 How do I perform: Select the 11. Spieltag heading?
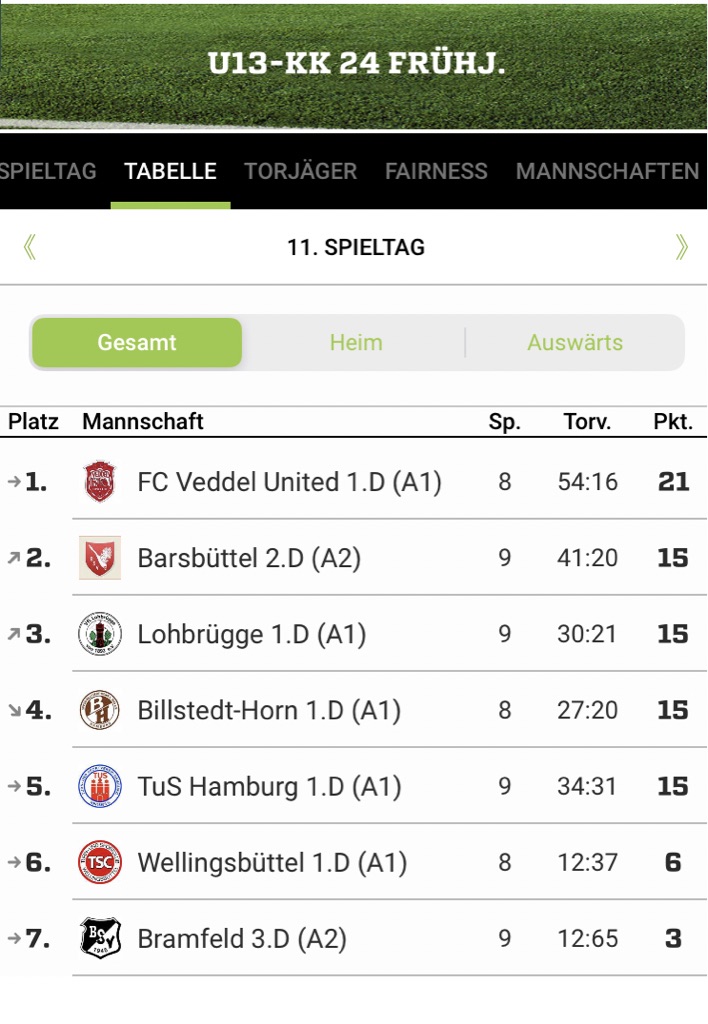click(356, 248)
